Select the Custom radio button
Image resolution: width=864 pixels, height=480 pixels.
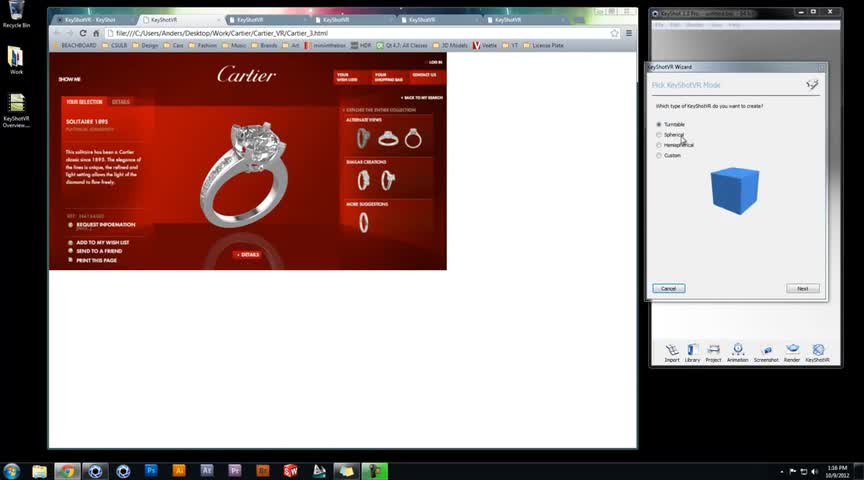[x=659, y=156]
